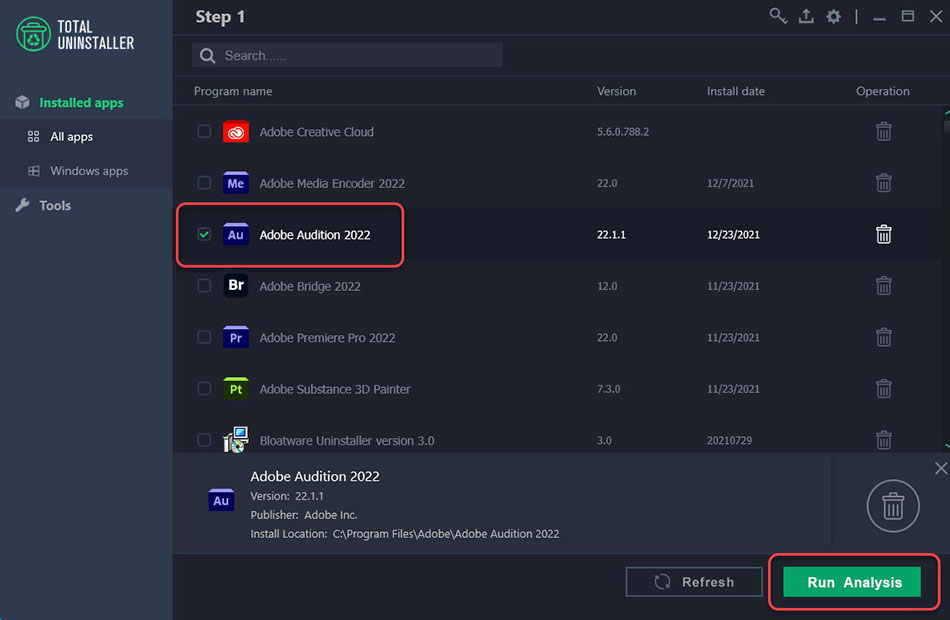Check the Adobe Substance 3D Painter checkbox
Viewport: 950px width, 620px height.
coord(204,389)
